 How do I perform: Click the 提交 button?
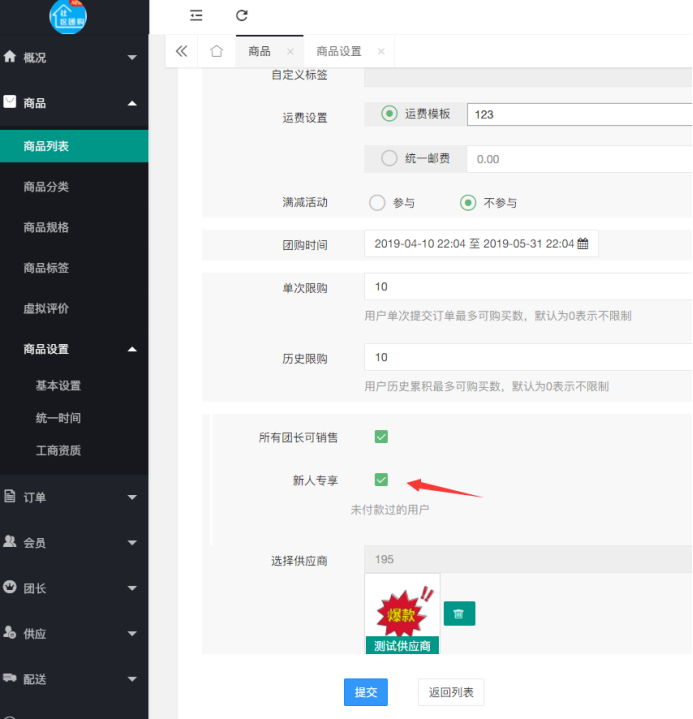[x=365, y=692]
